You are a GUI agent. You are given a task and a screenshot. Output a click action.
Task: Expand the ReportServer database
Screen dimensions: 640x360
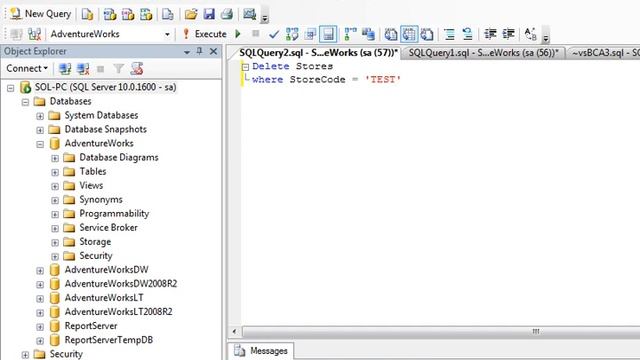[x=40, y=327]
